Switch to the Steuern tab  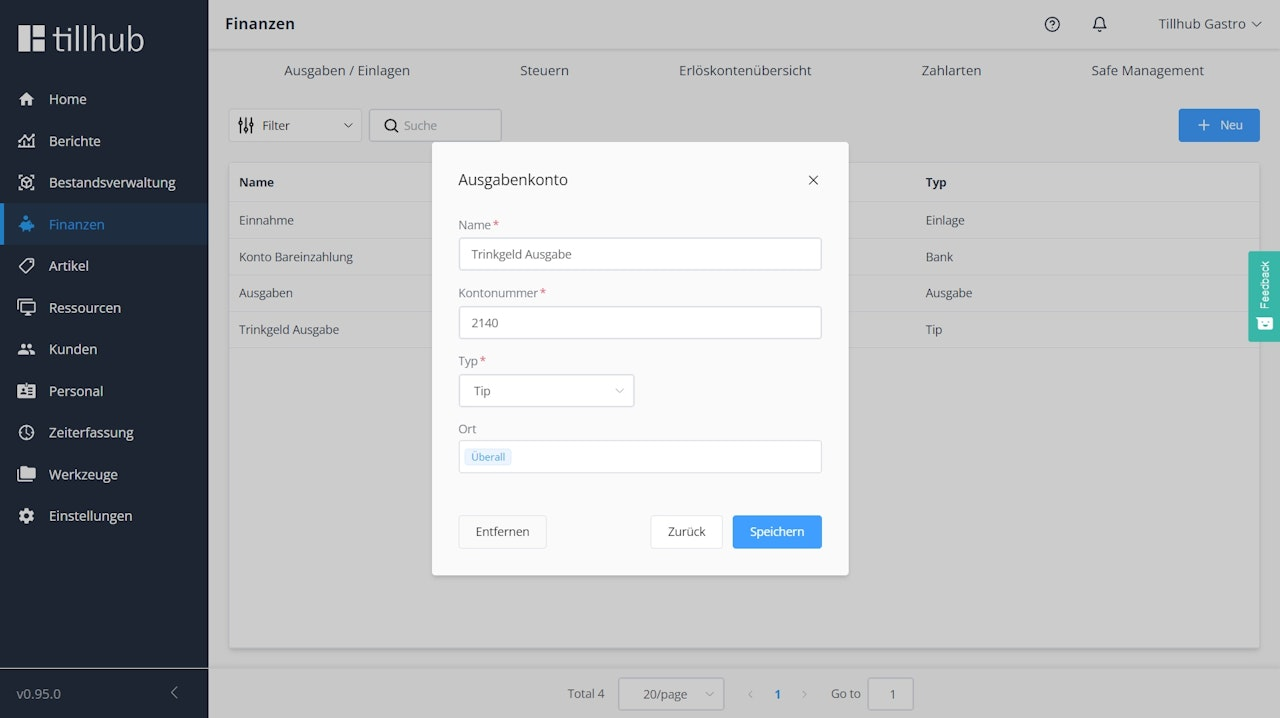[544, 71]
